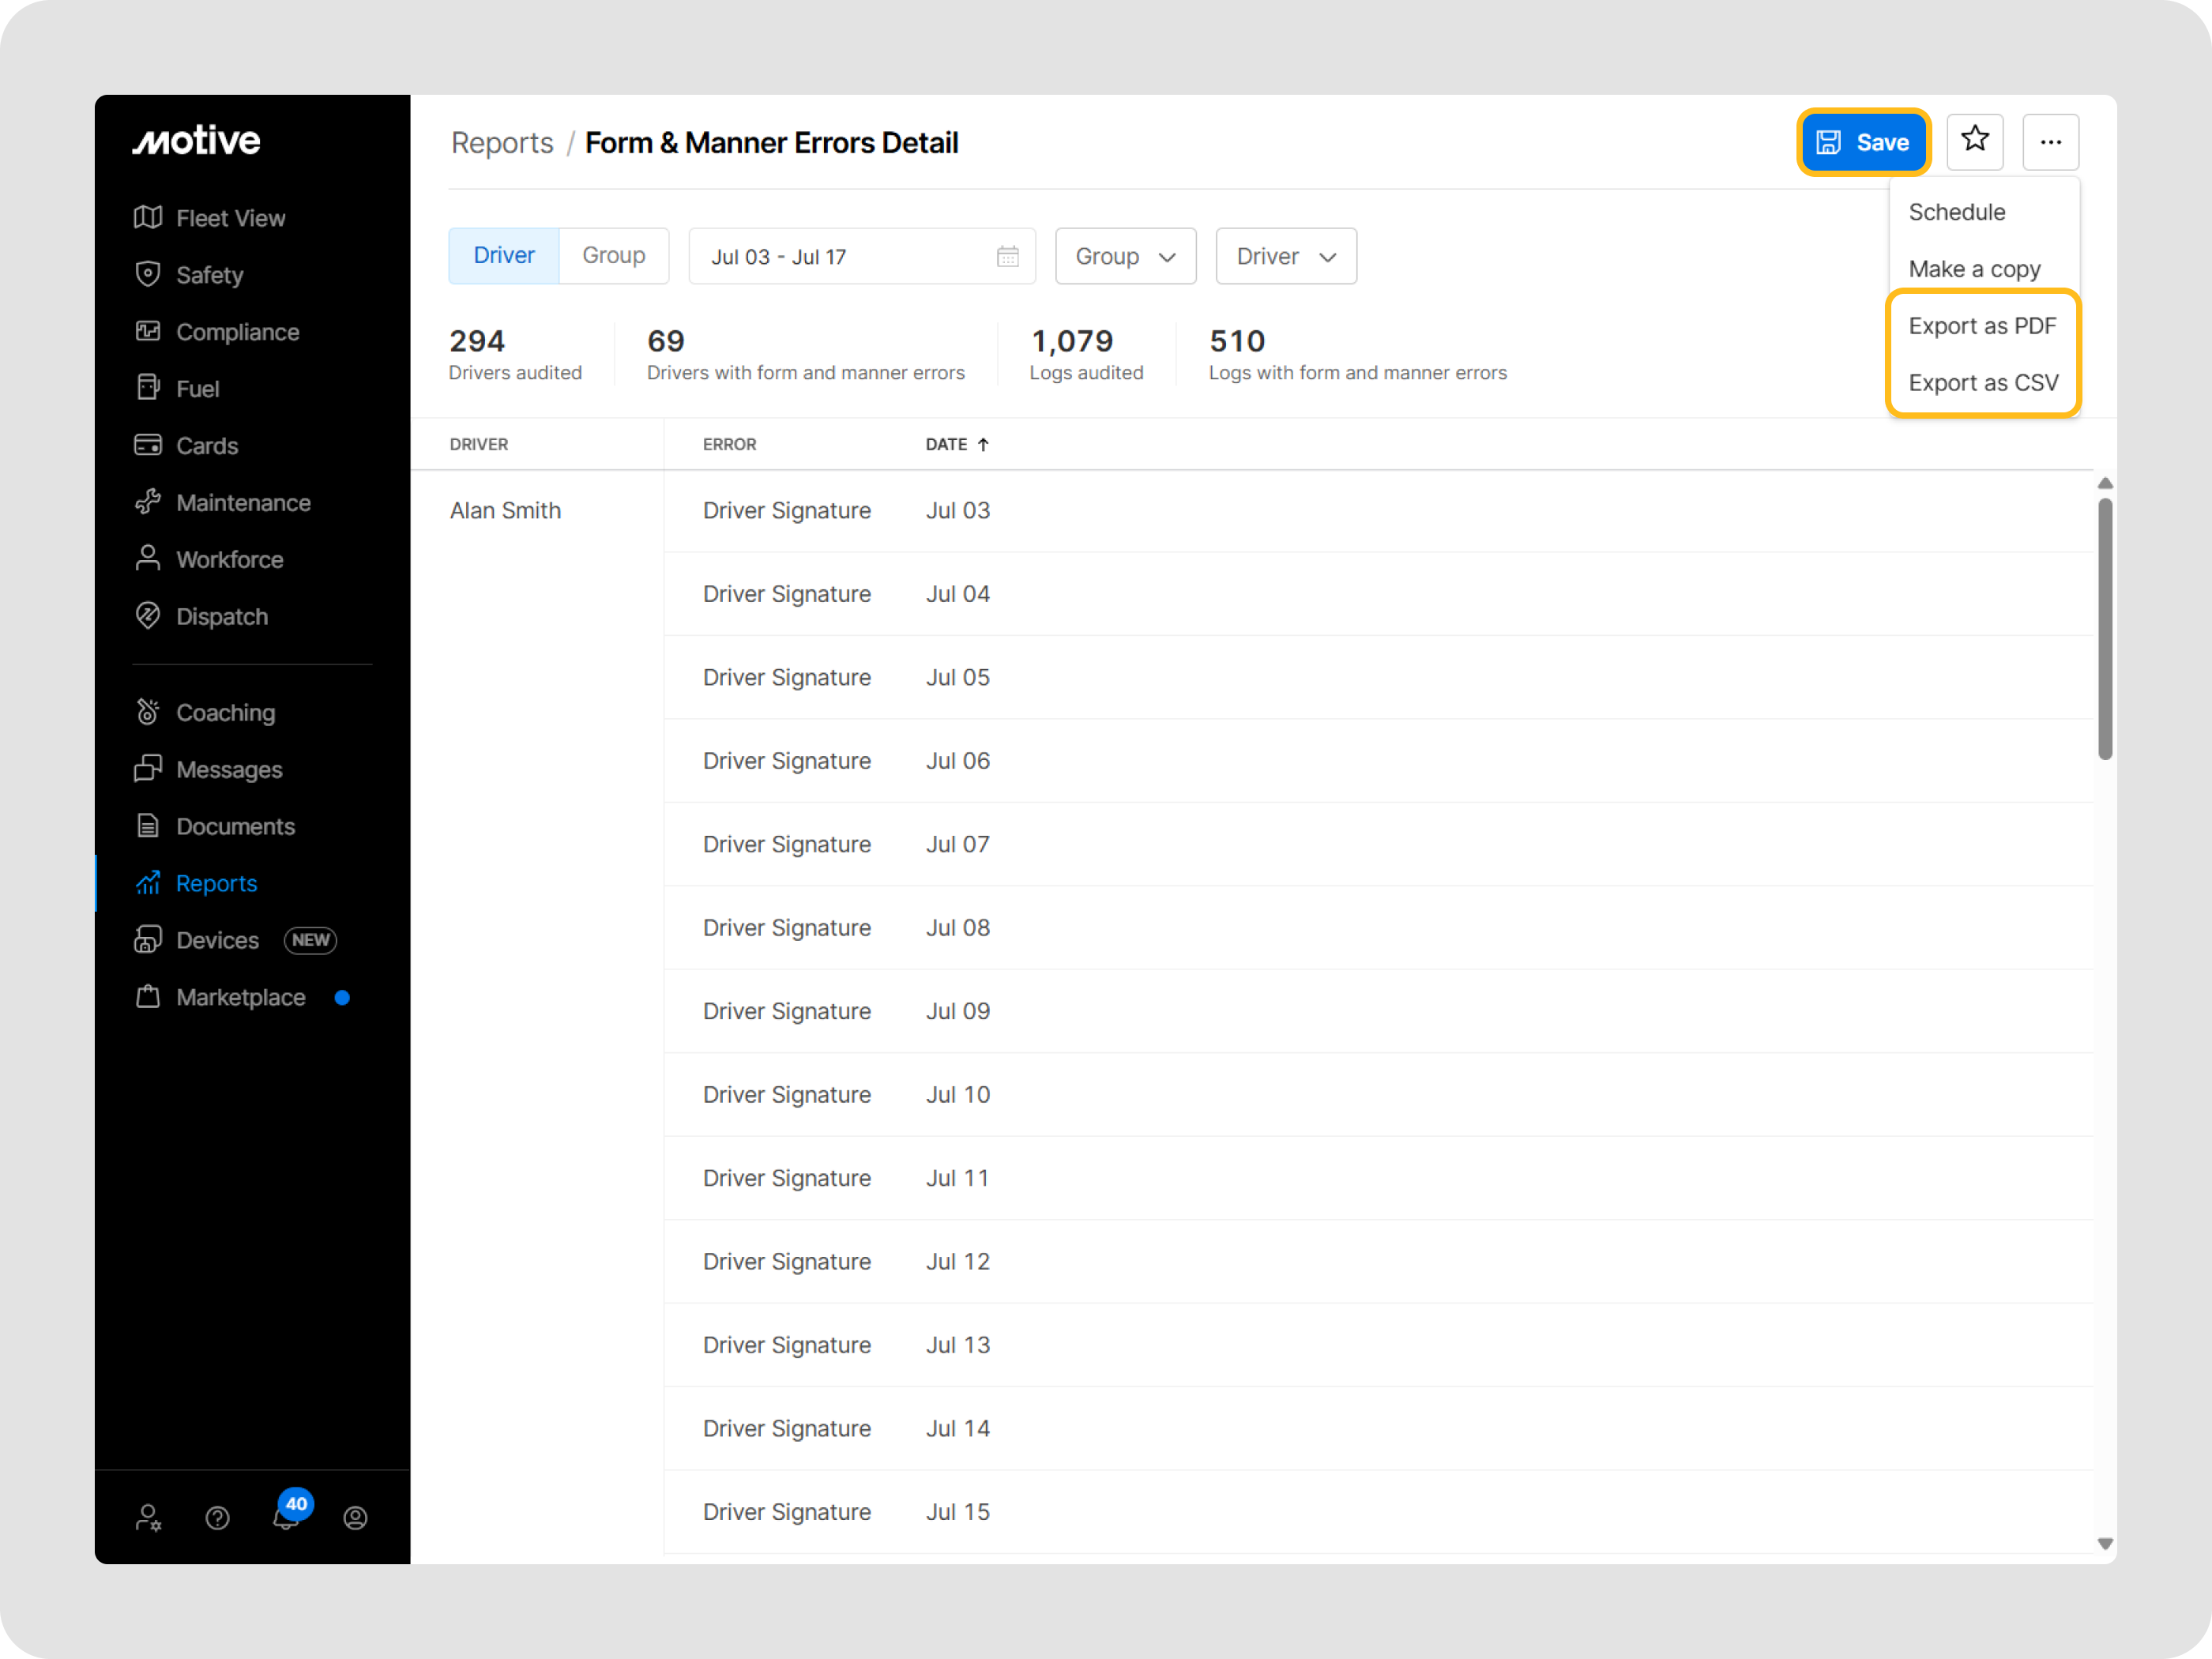Open the Maintenance section
Viewport: 2212px width, 1659px height.
point(243,502)
